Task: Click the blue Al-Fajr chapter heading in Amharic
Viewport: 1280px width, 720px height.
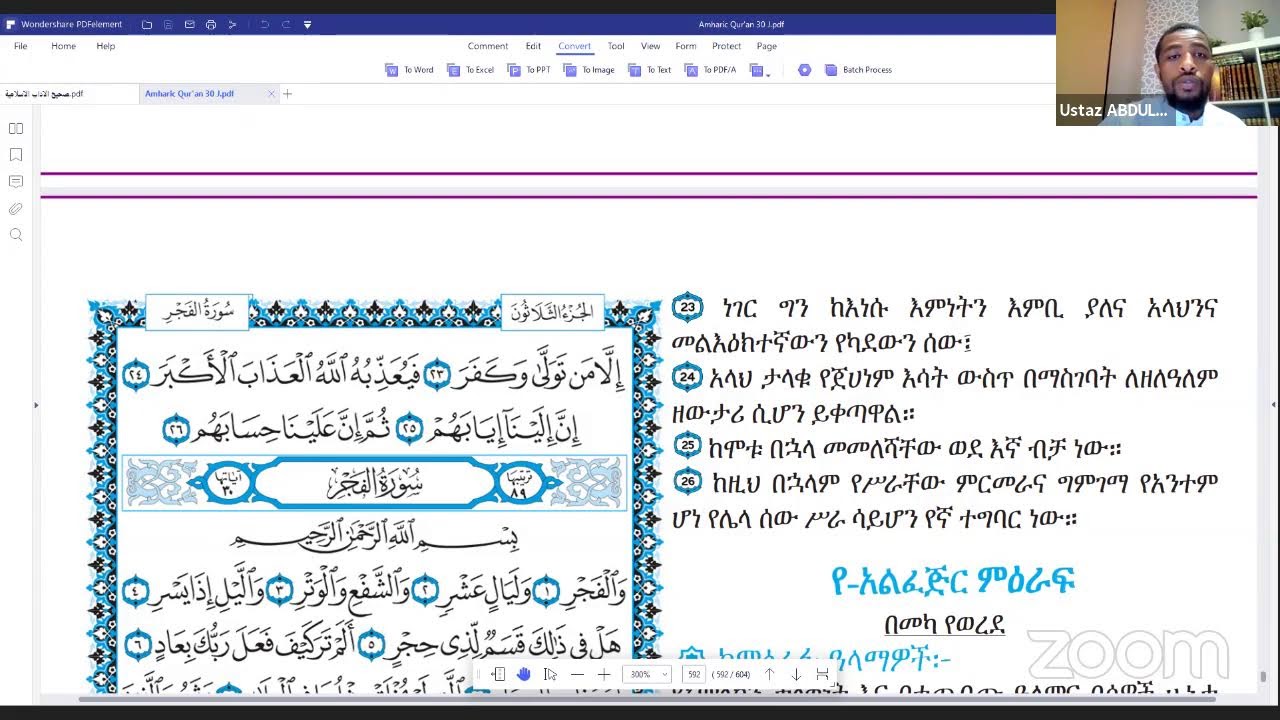Action: click(952, 581)
